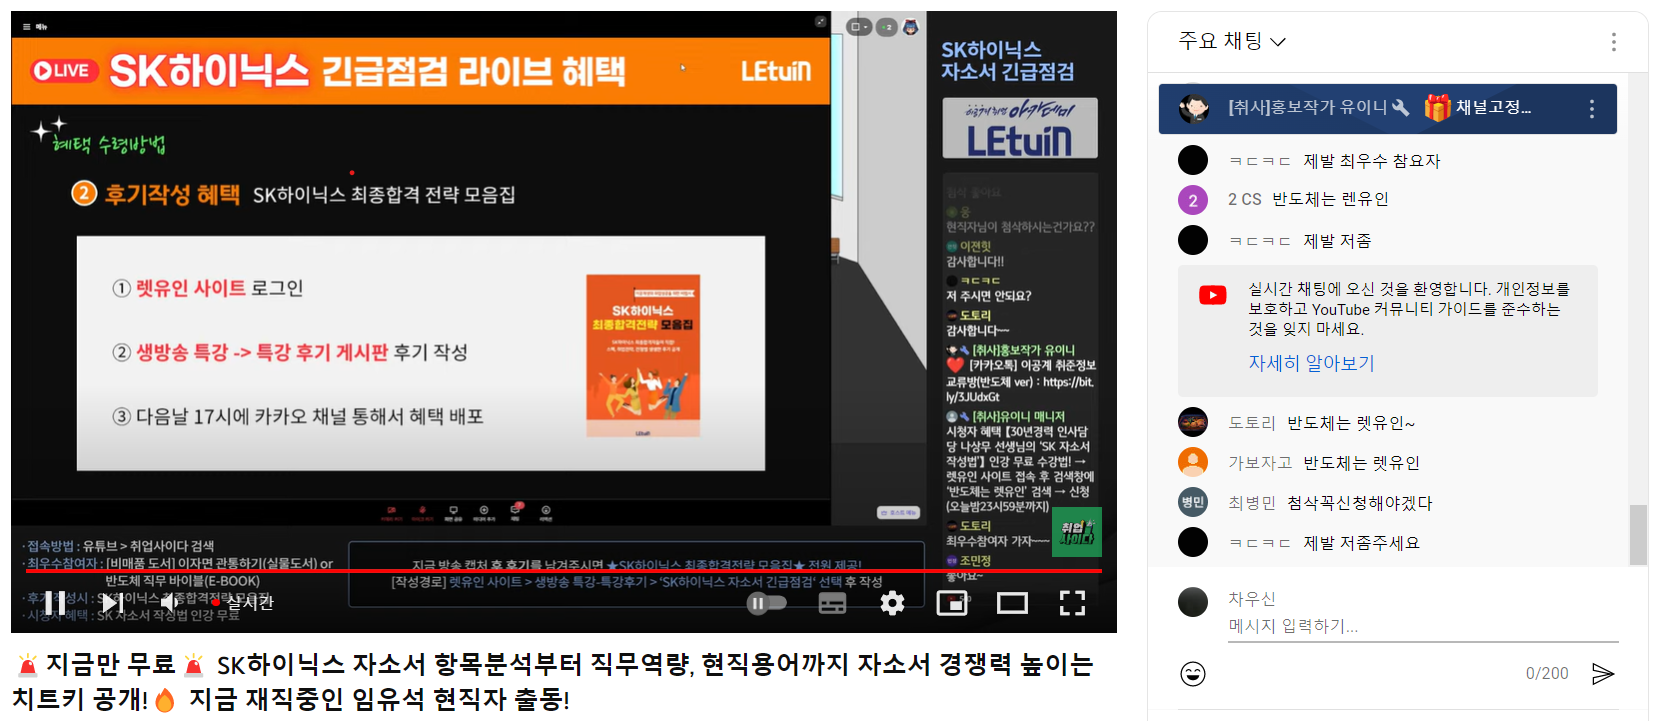The image size is (1658, 721).
Task: Toggle the autoplay switch in player controls
Action: [767, 603]
